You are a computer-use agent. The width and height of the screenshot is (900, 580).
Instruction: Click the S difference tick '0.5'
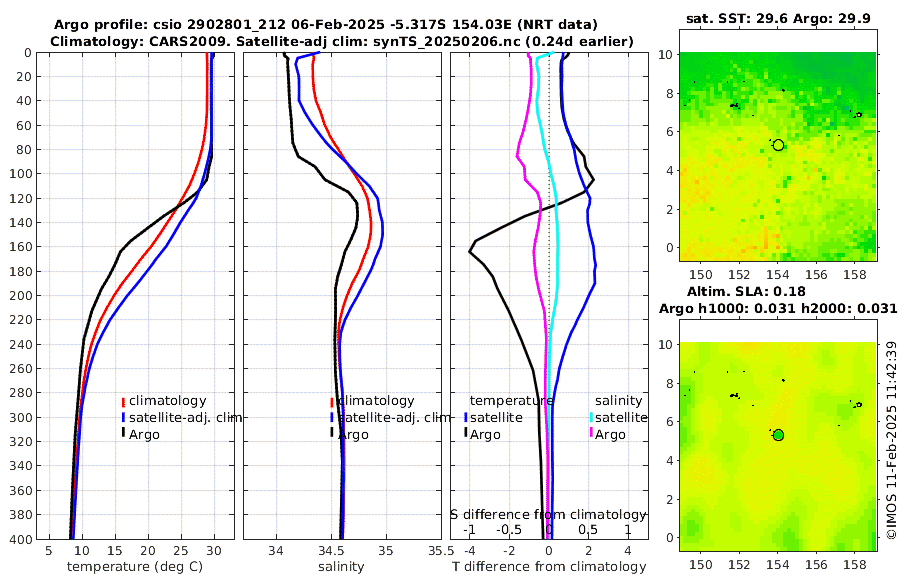pyautogui.click(x=588, y=529)
